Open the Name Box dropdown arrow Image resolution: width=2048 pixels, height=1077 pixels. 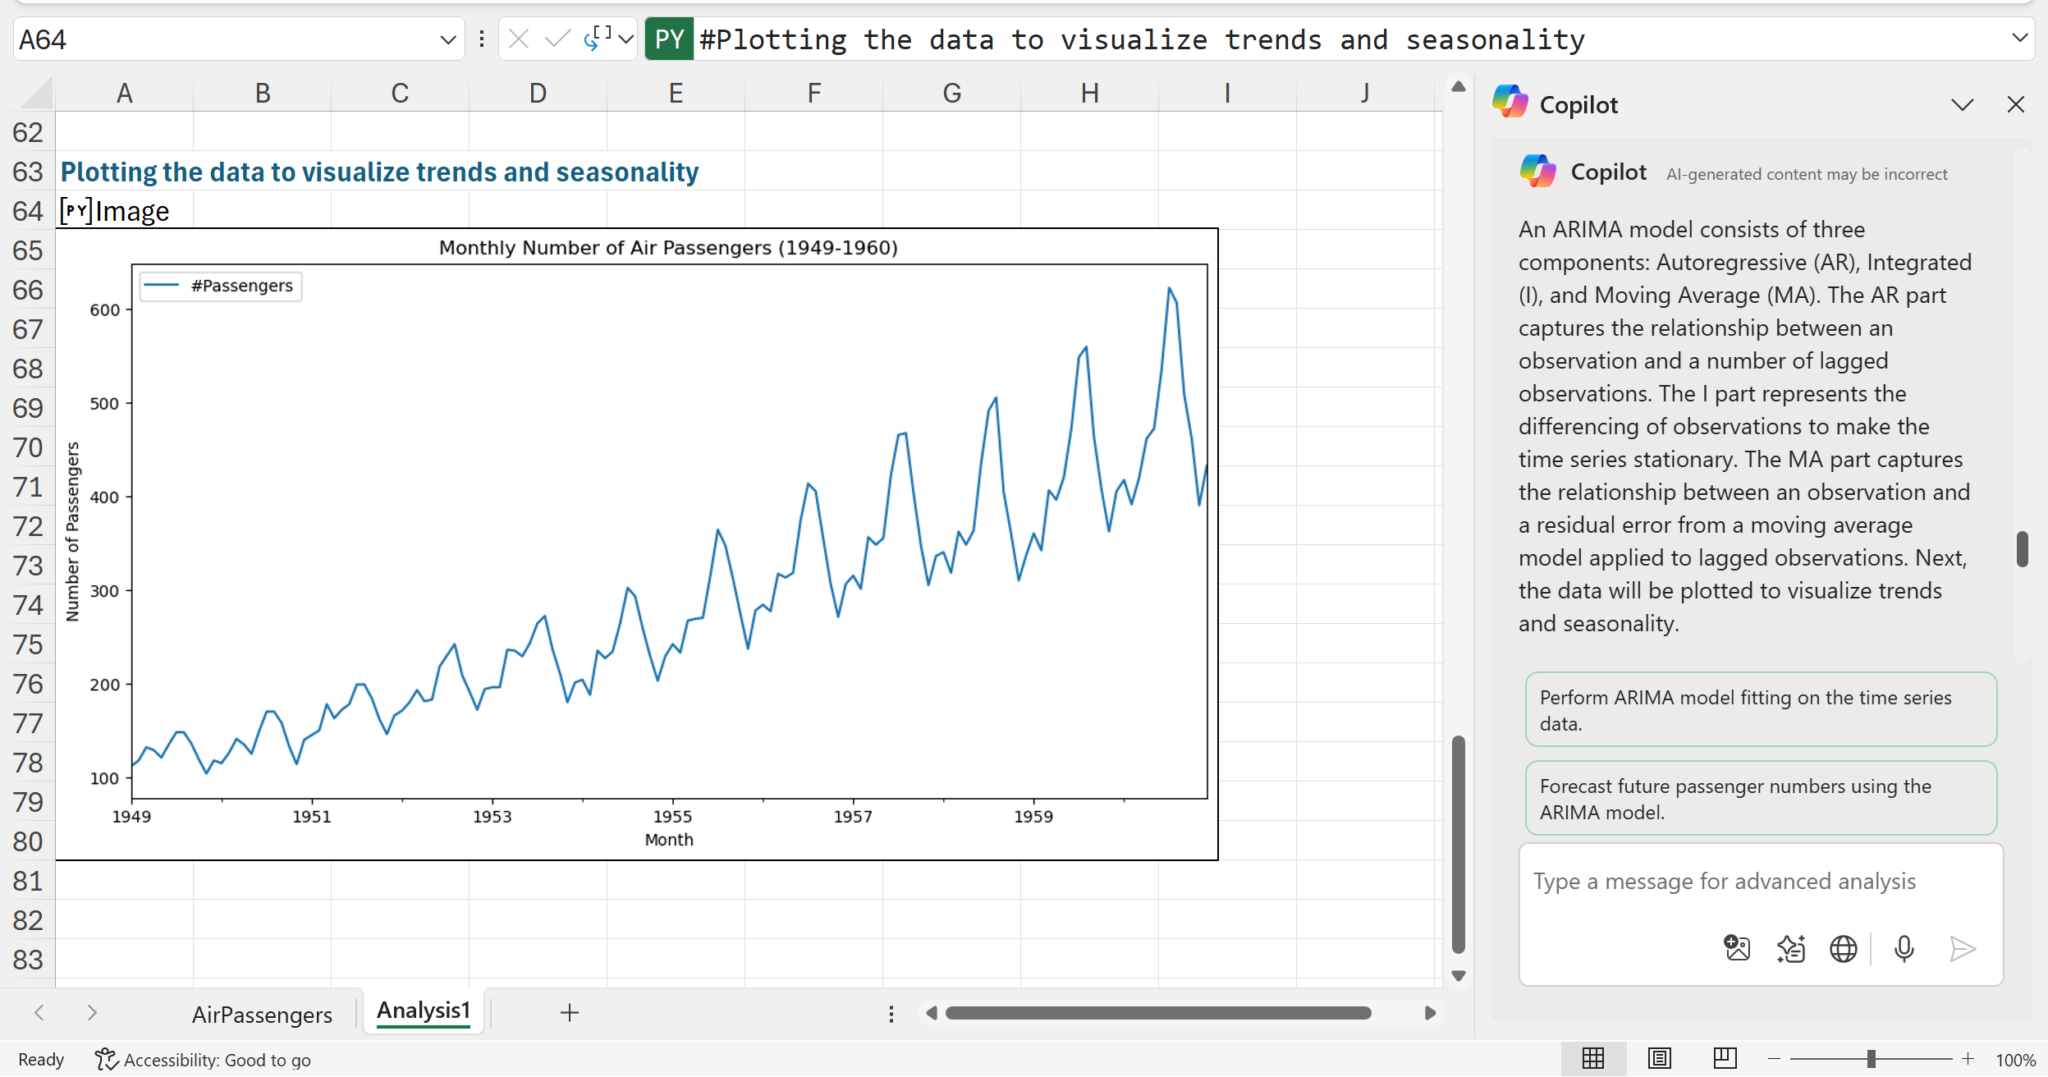447,40
